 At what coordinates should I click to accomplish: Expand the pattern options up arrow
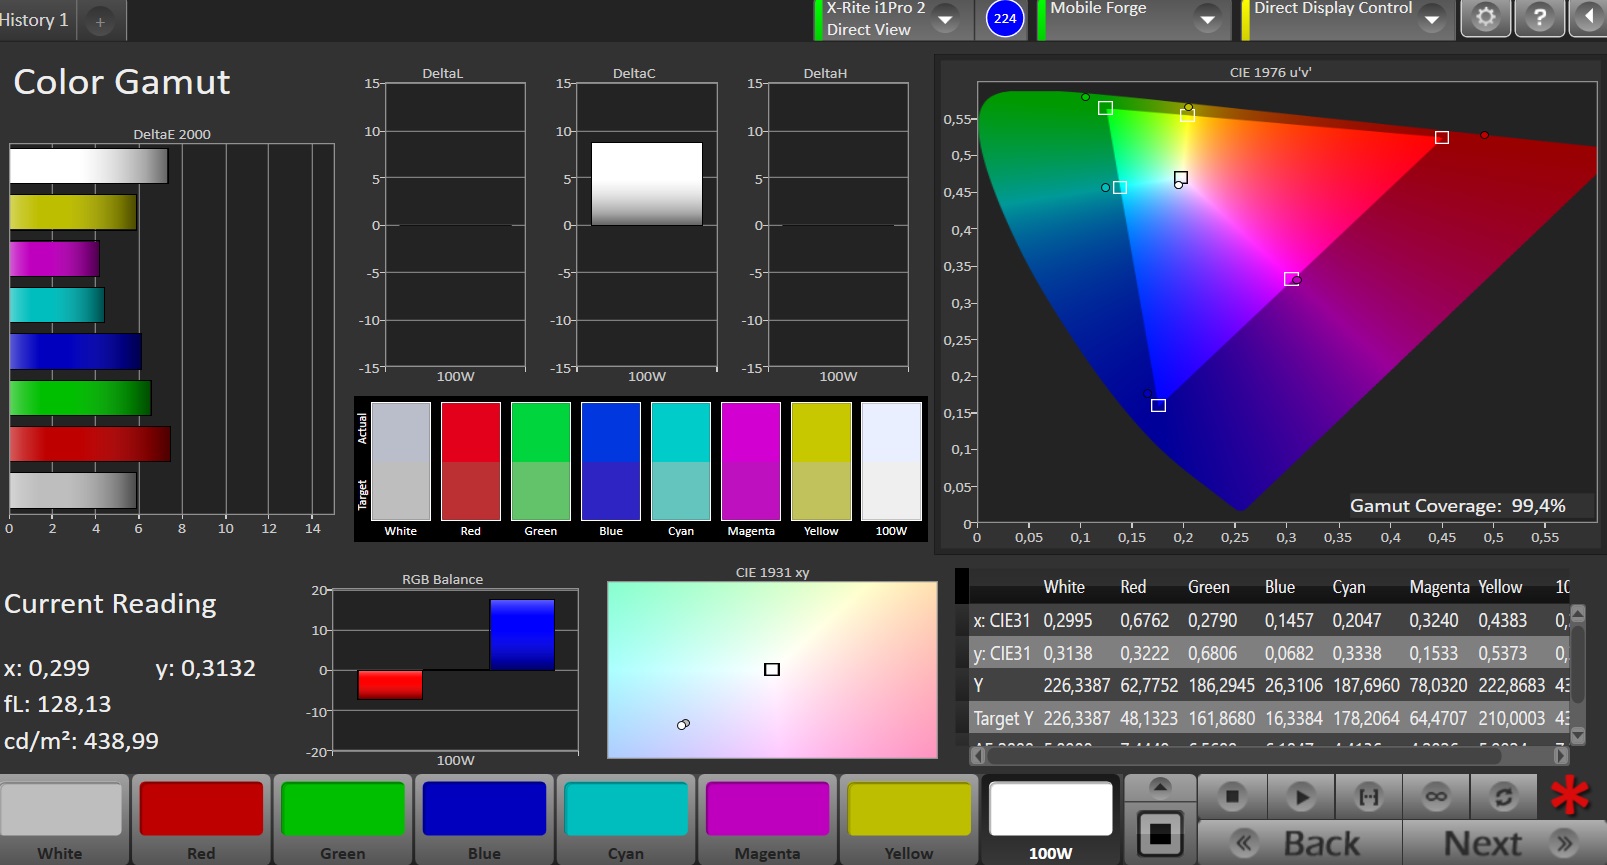1160,787
